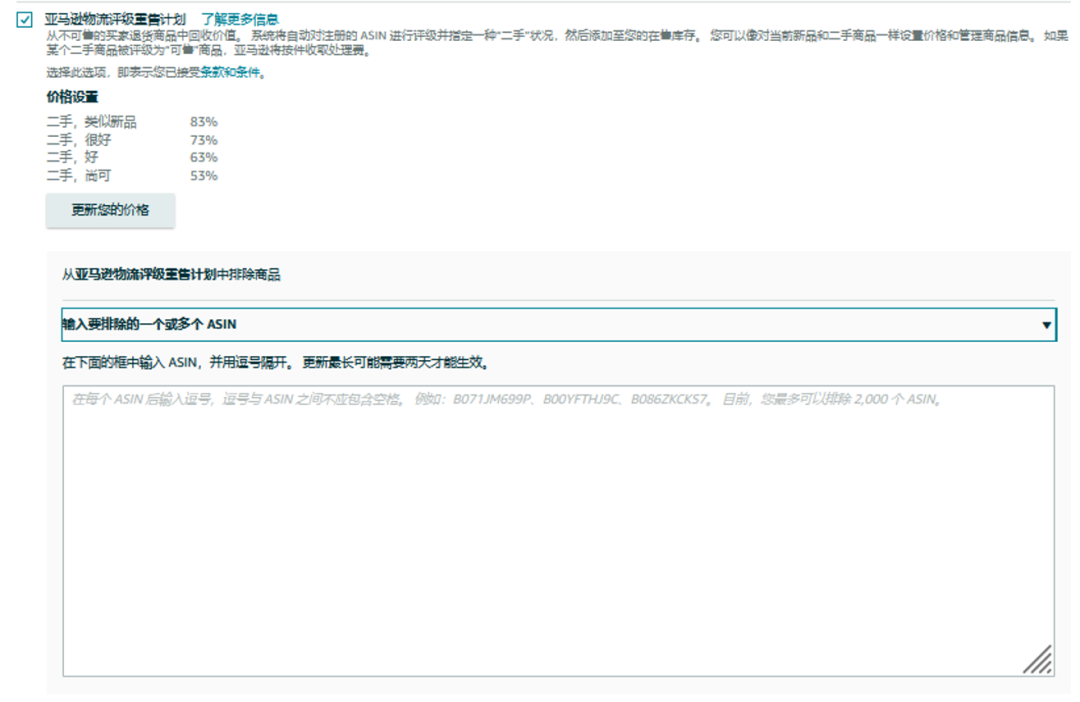Viewport: 1080px width, 702px height.
Task: Click the 83% price value
Action: tap(203, 122)
